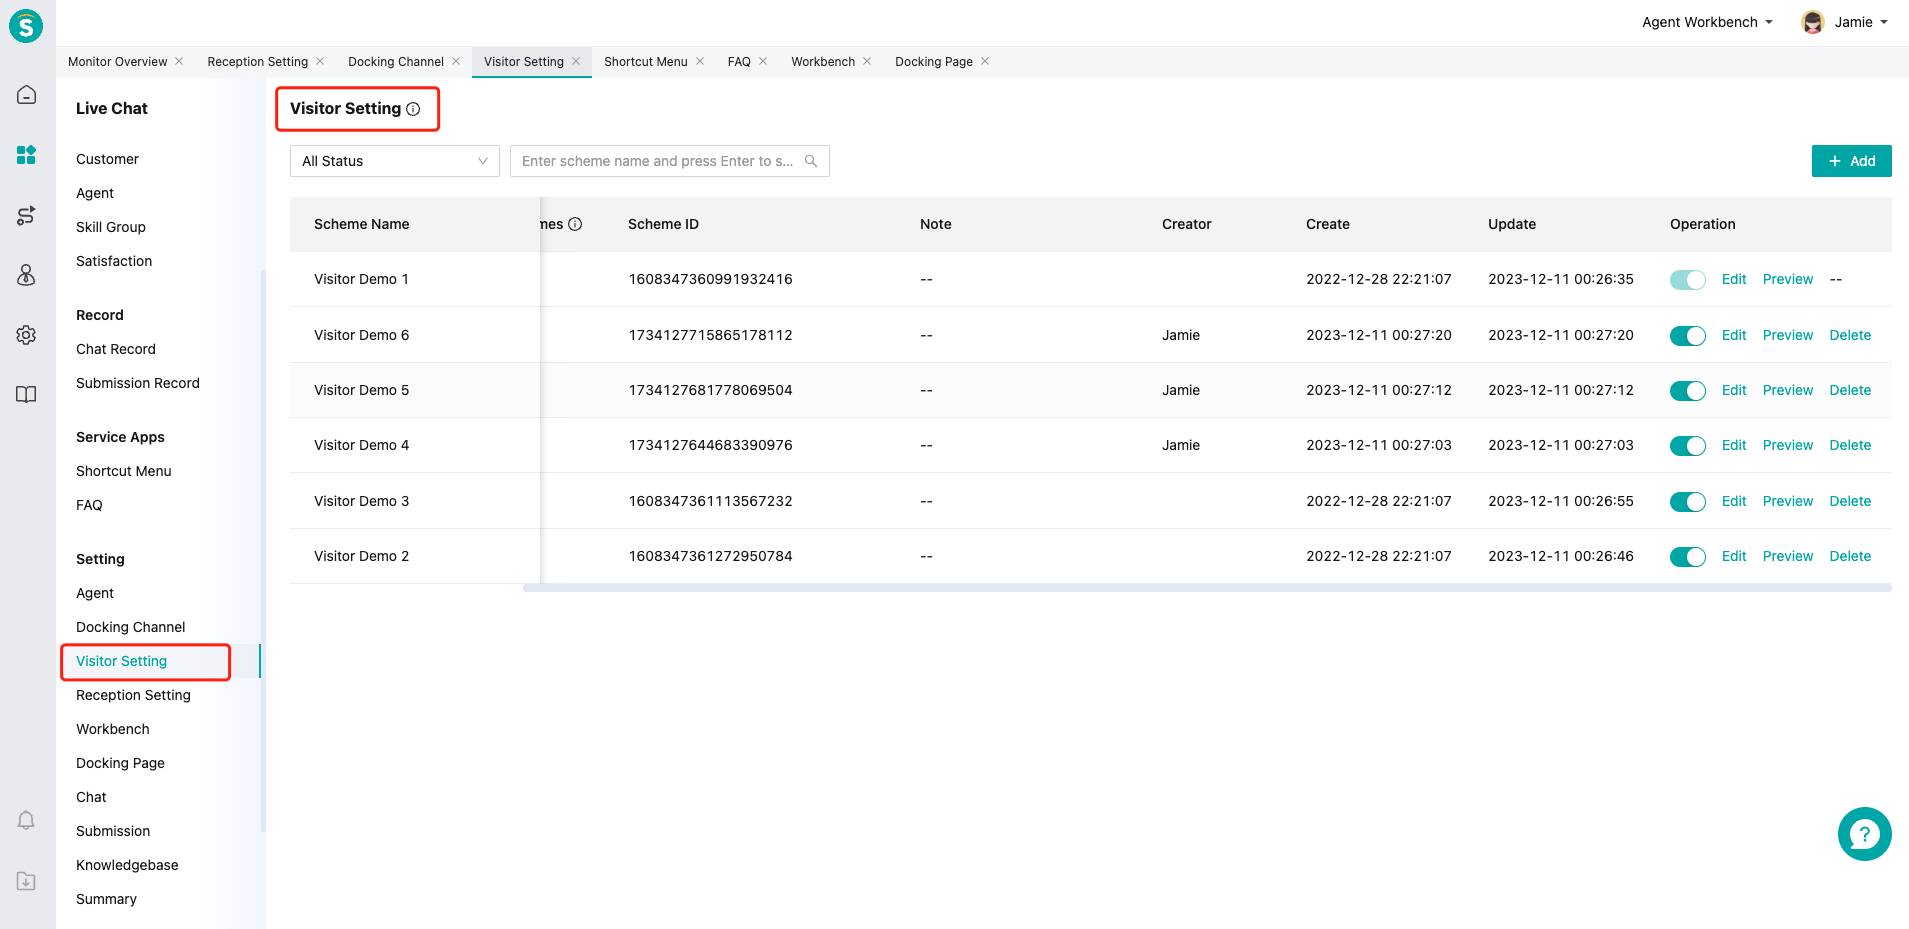Select the Live Chat apps grid icon
The width and height of the screenshot is (1909, 929).
click(27, 155)
